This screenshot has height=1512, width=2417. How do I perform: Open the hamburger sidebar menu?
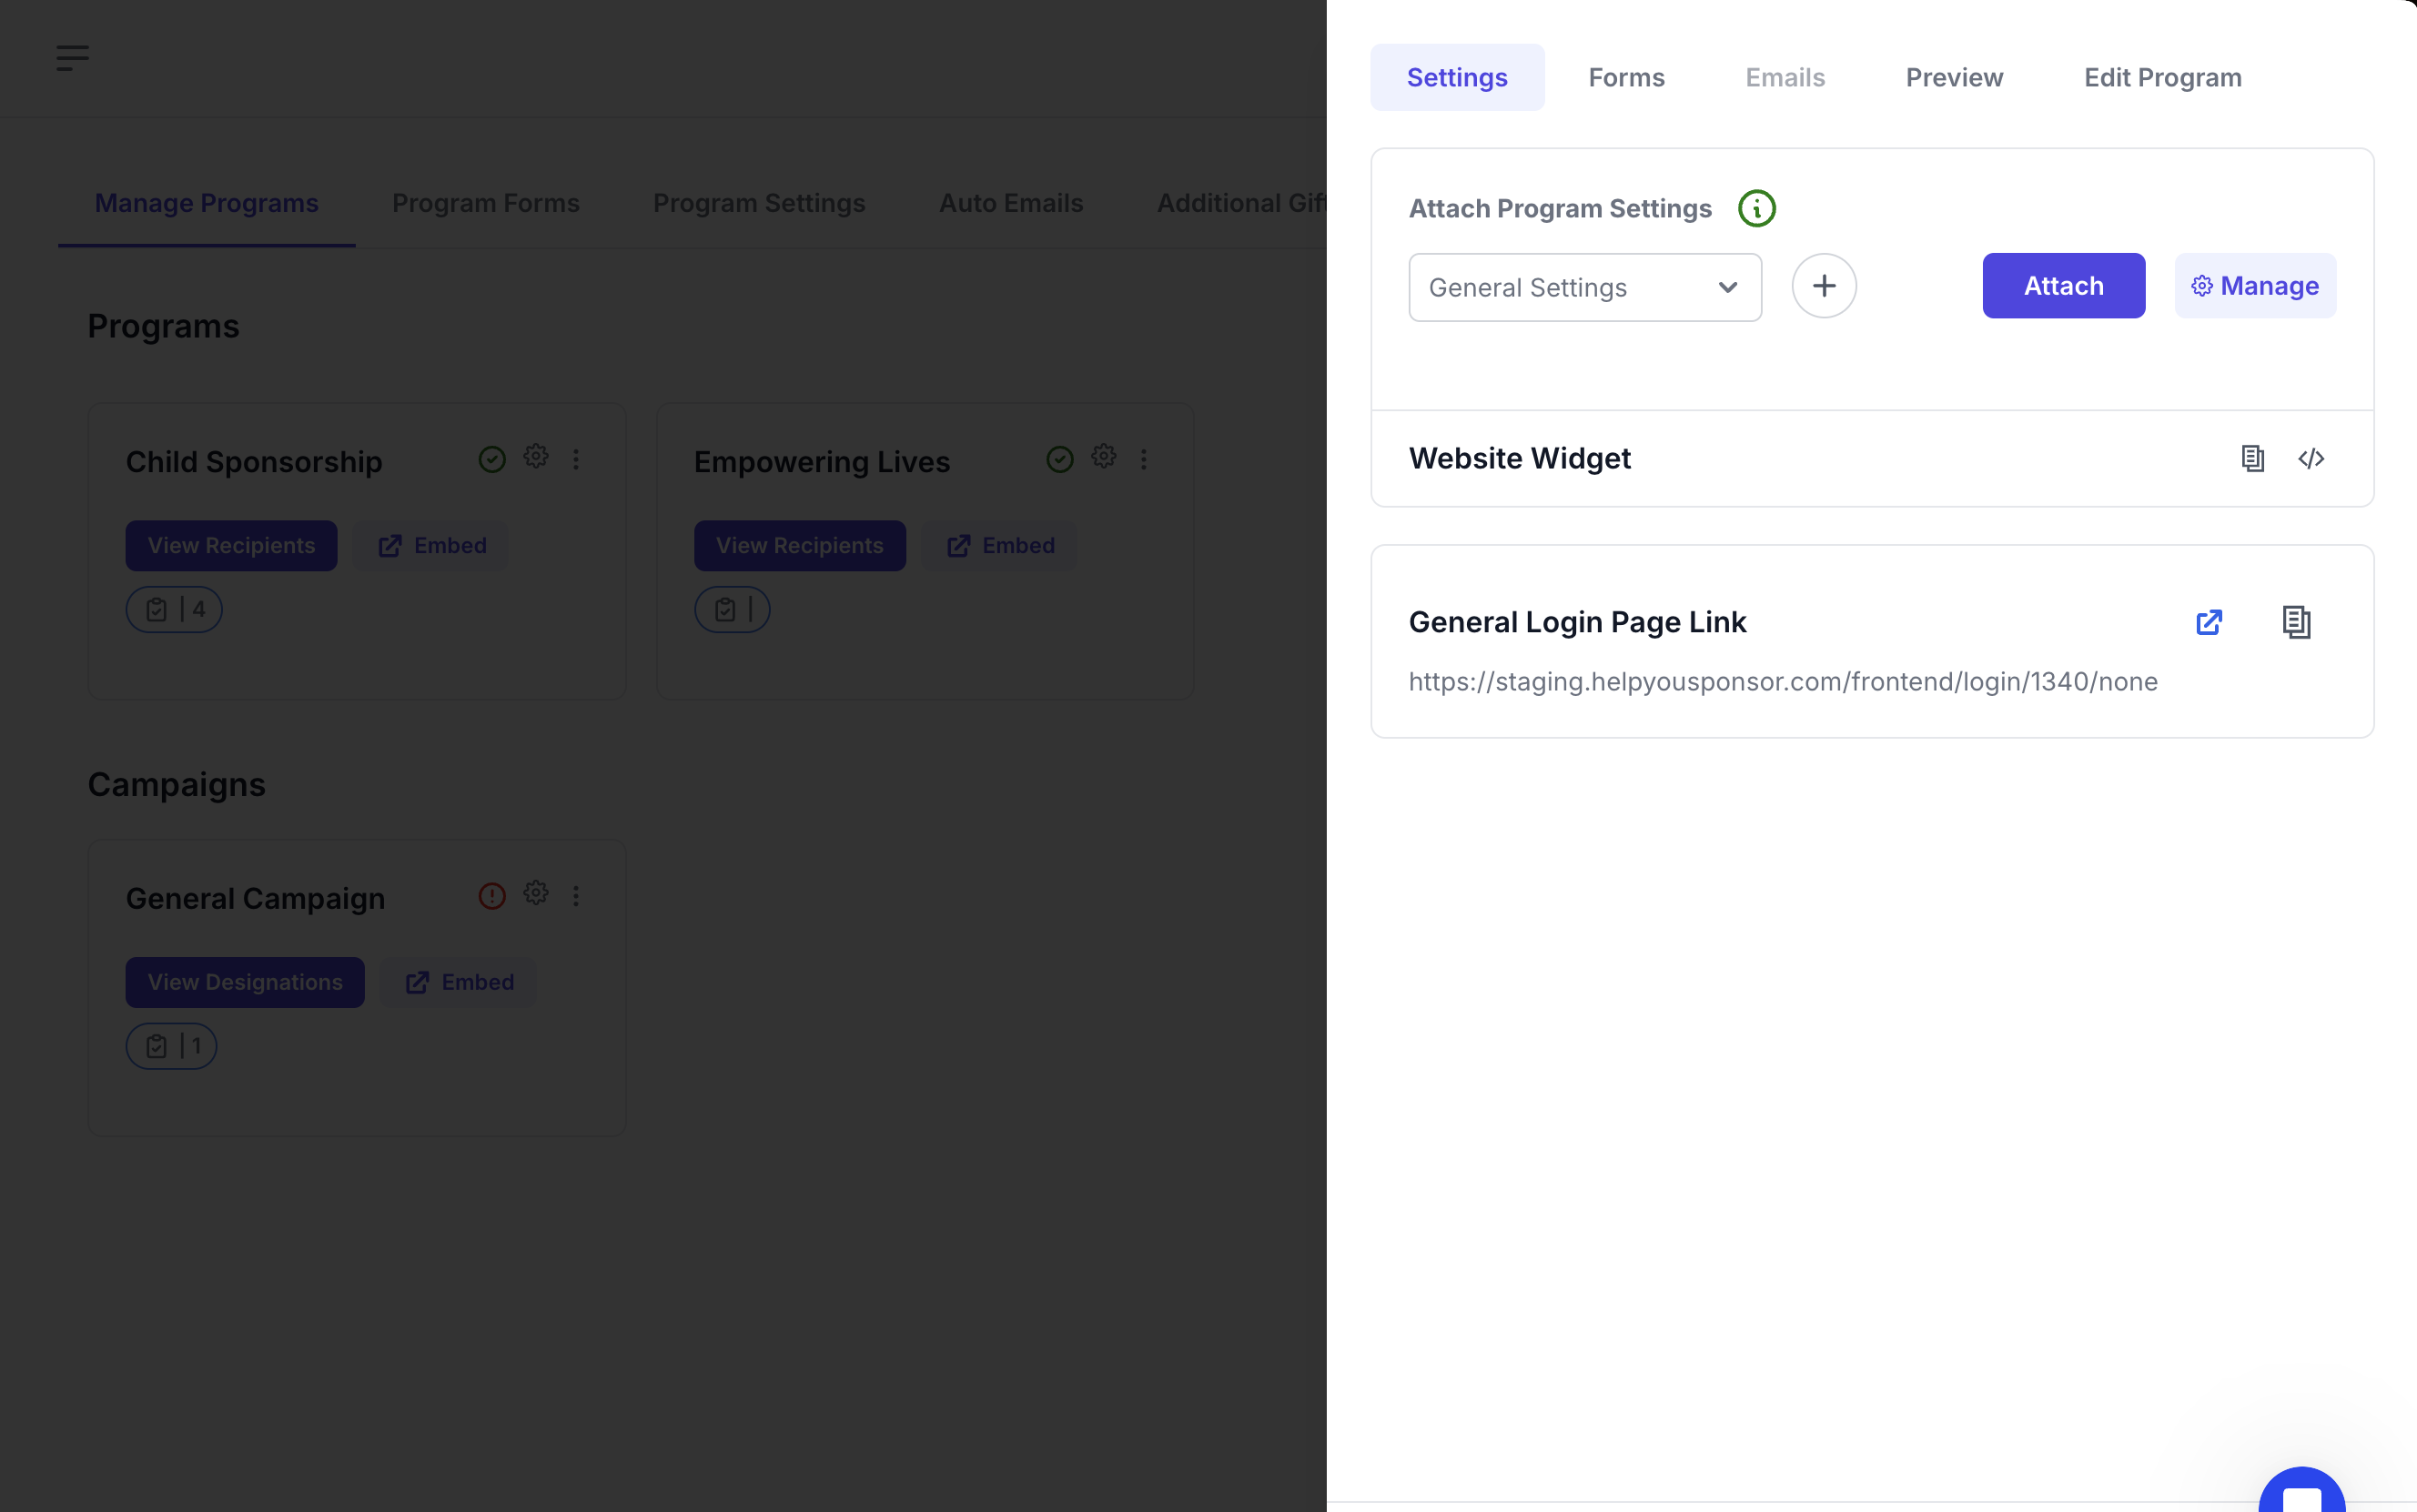click(x=72, y=58)
